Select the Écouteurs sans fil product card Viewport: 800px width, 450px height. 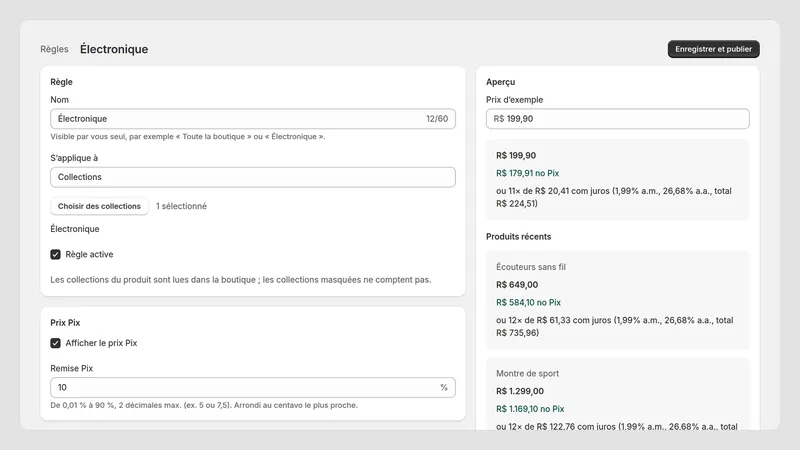coord(617,299)
